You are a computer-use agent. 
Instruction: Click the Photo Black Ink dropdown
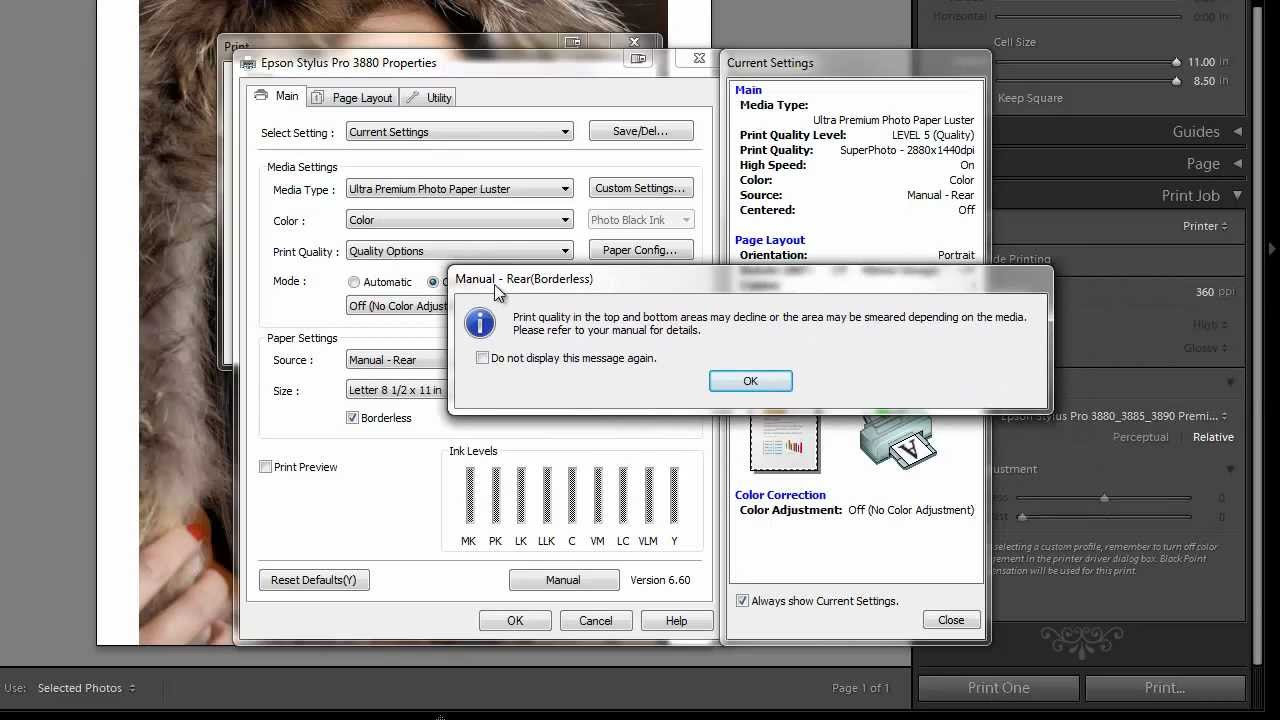[x=641, y=220]
